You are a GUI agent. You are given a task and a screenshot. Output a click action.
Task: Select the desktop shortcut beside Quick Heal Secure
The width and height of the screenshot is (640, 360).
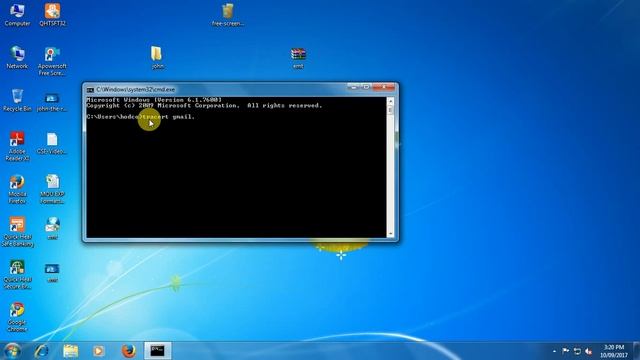click(x=52, y=272)
